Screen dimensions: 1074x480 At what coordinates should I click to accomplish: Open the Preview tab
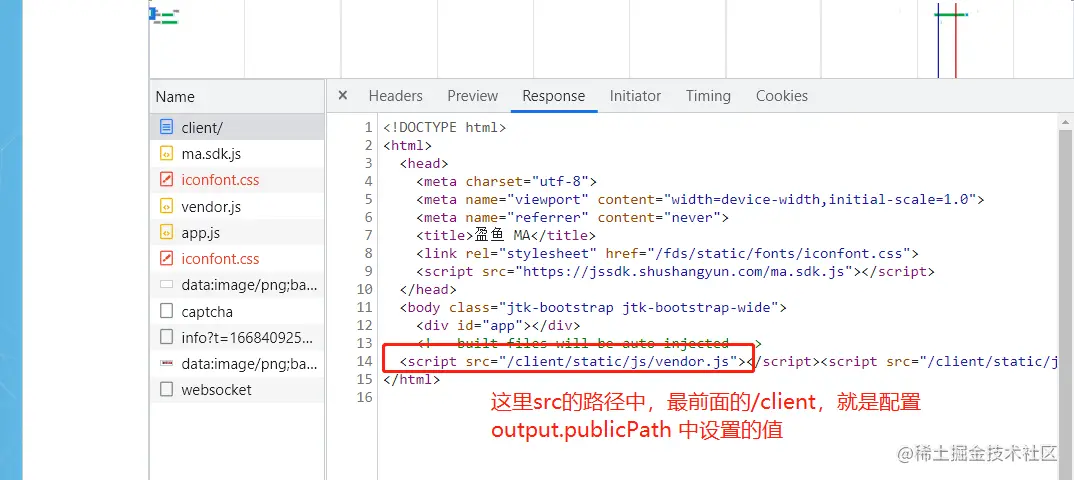473,96
